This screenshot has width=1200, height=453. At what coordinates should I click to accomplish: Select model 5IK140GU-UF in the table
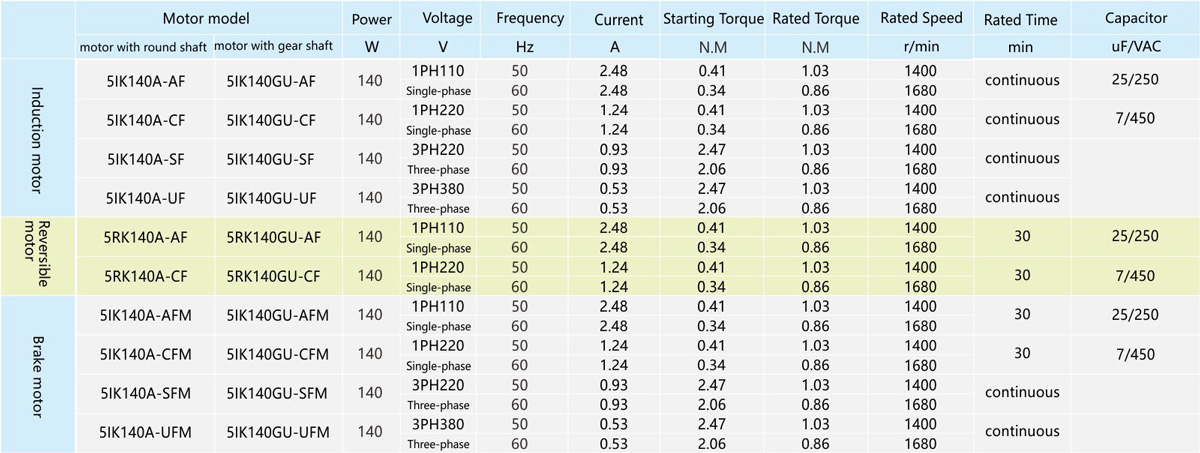point(272,197)
